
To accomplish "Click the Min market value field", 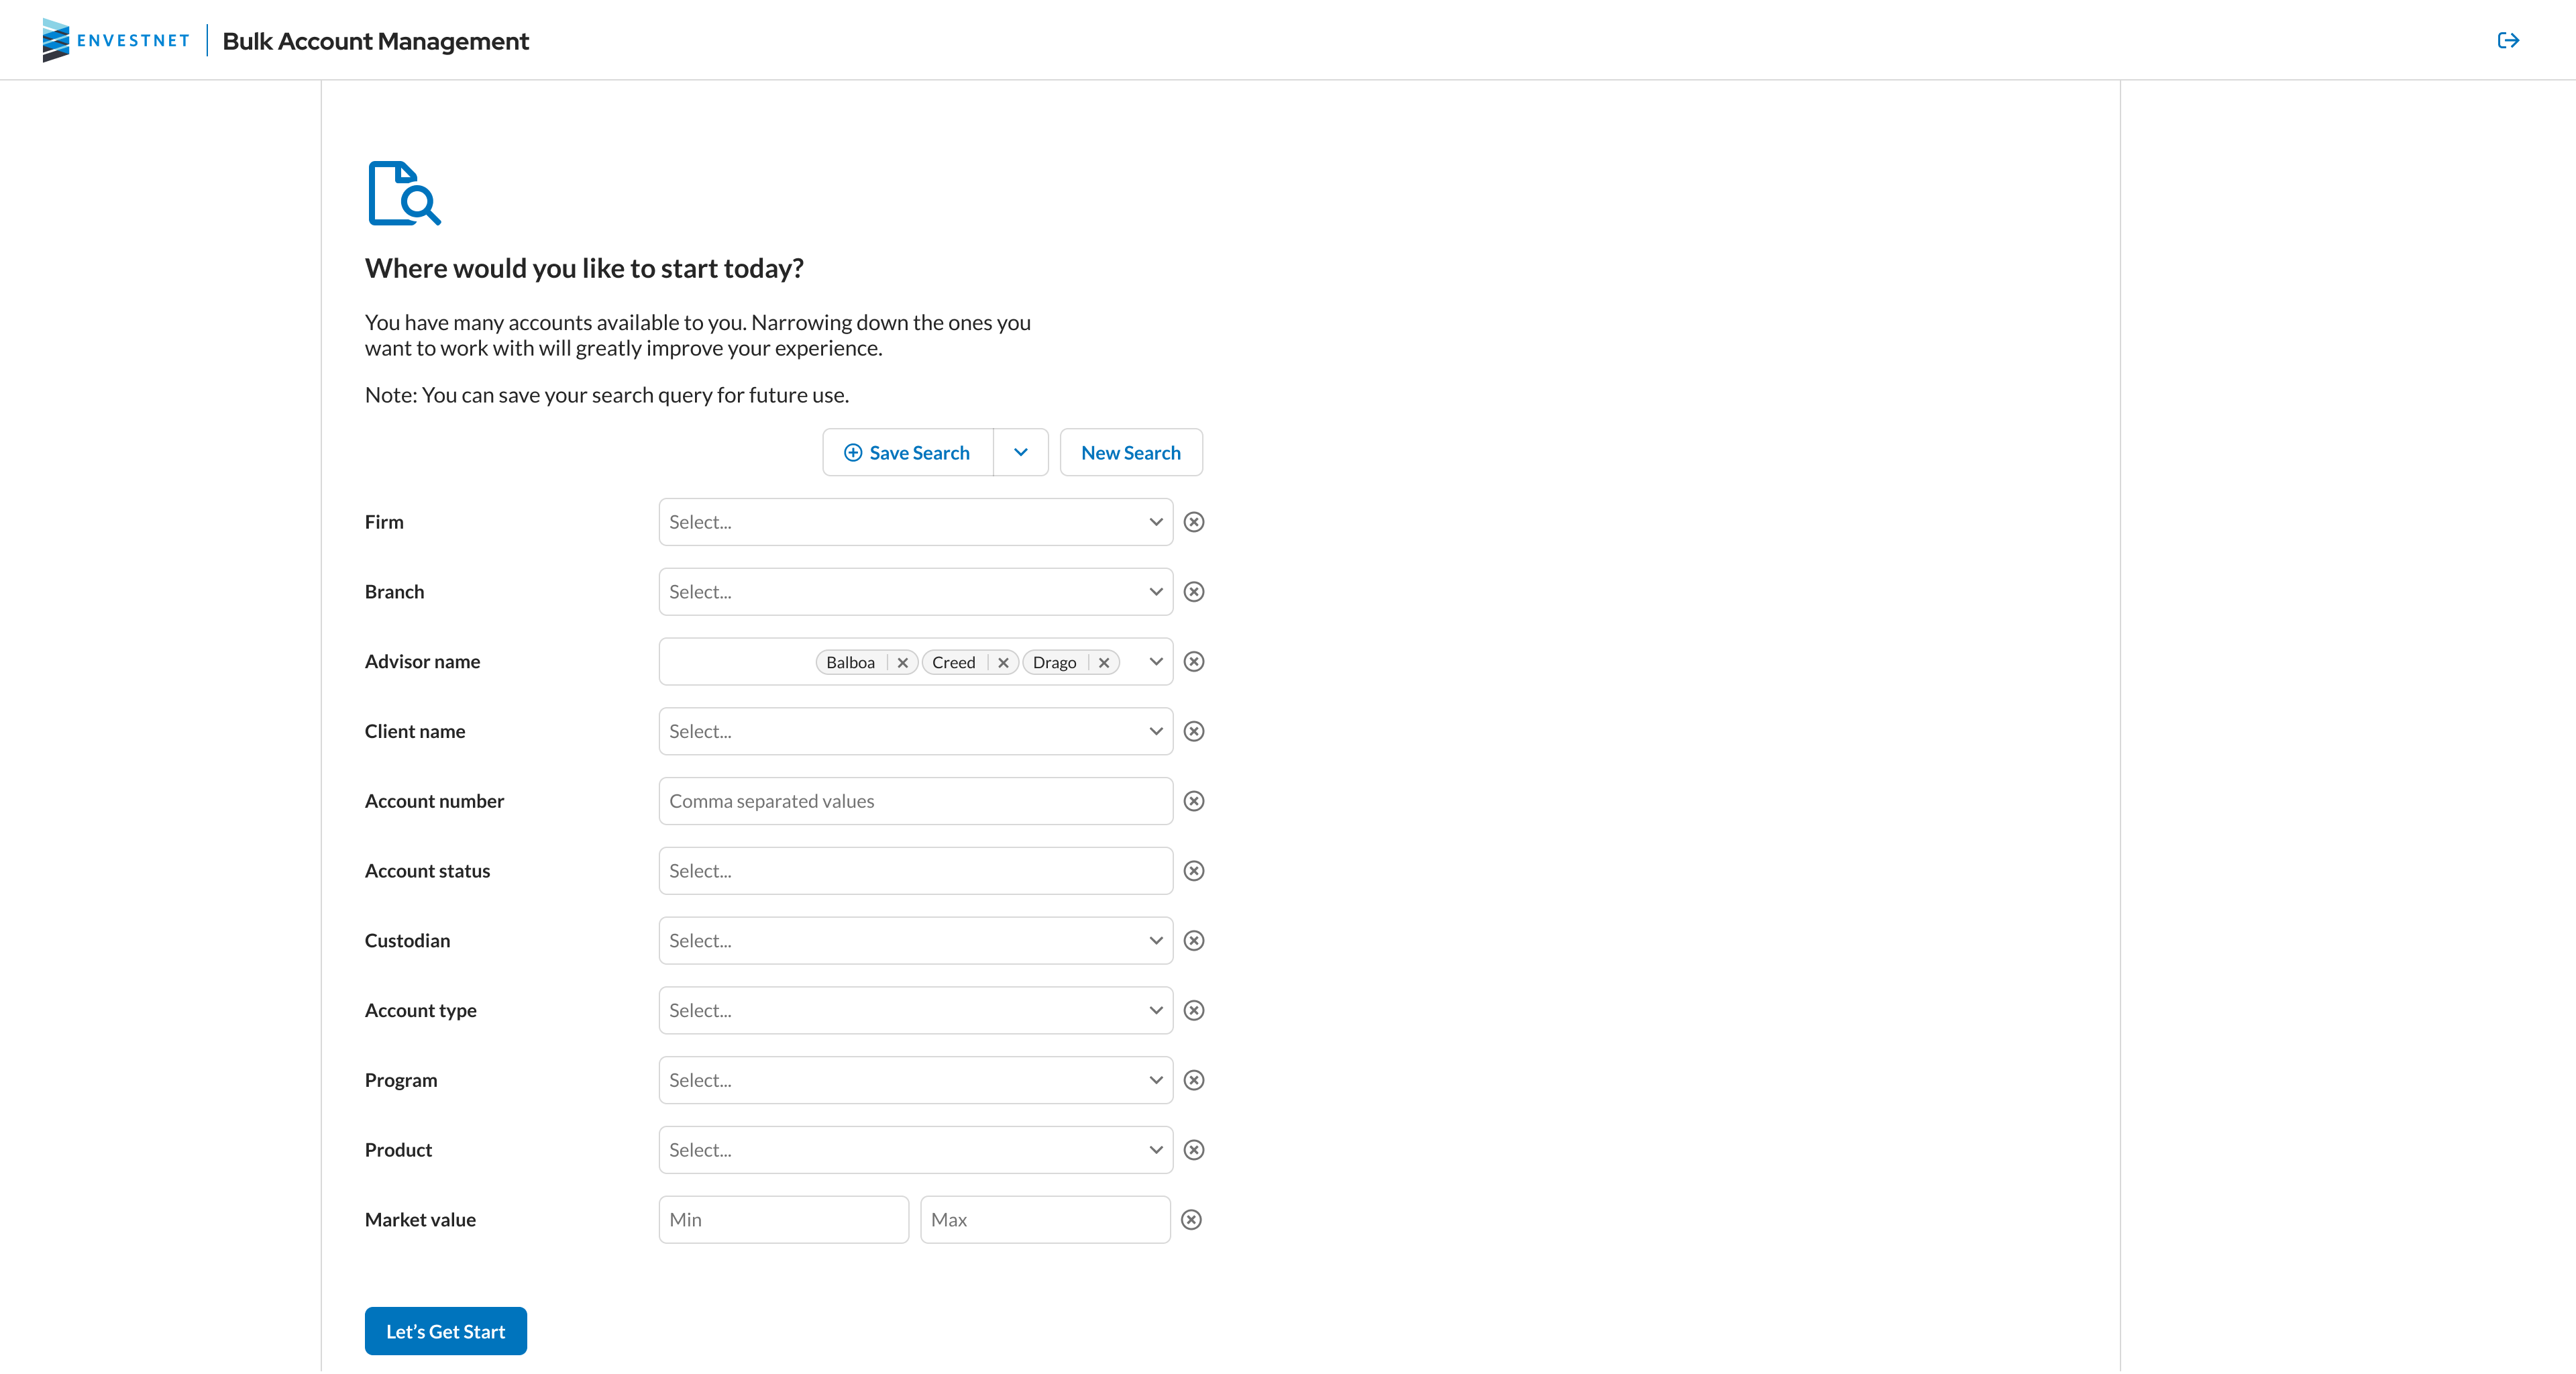I will coord(783,1219).
